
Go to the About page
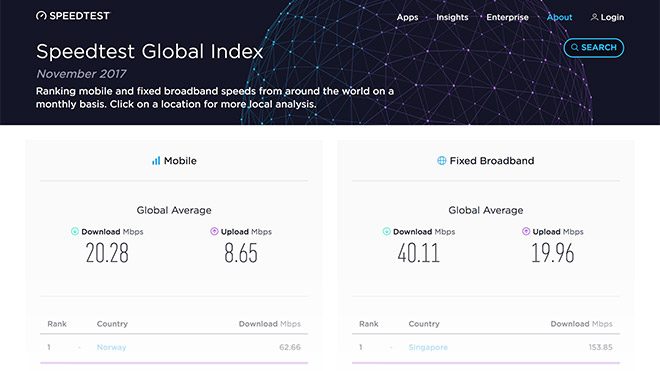(x=559, y=17)
